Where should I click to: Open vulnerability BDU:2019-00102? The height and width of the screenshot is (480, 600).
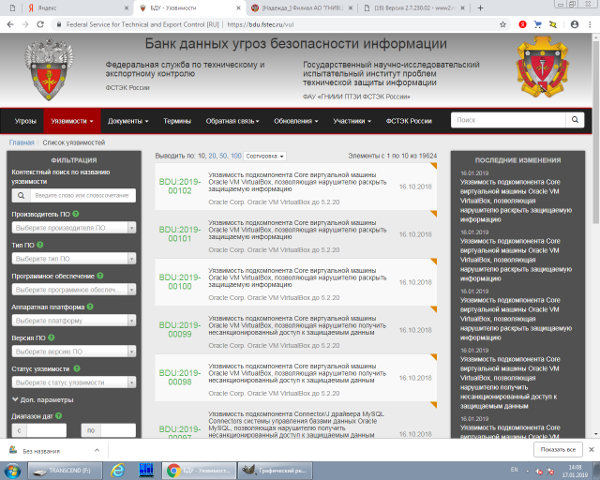point(179,186)
